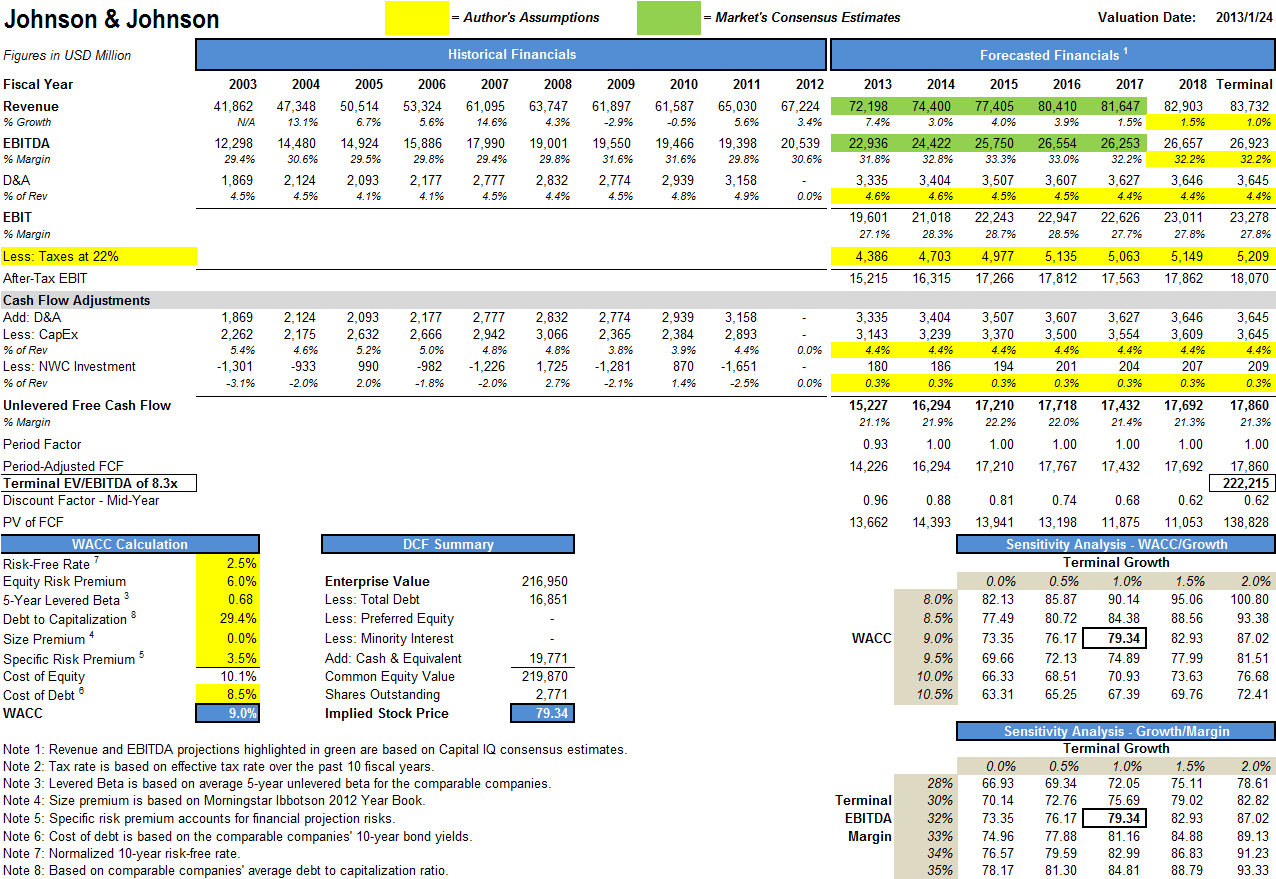This screenshot has width=1276, height=879.
Task: Select the "Fiscal Year" row label
Action: pyautogui.click(x=38, y=84)
